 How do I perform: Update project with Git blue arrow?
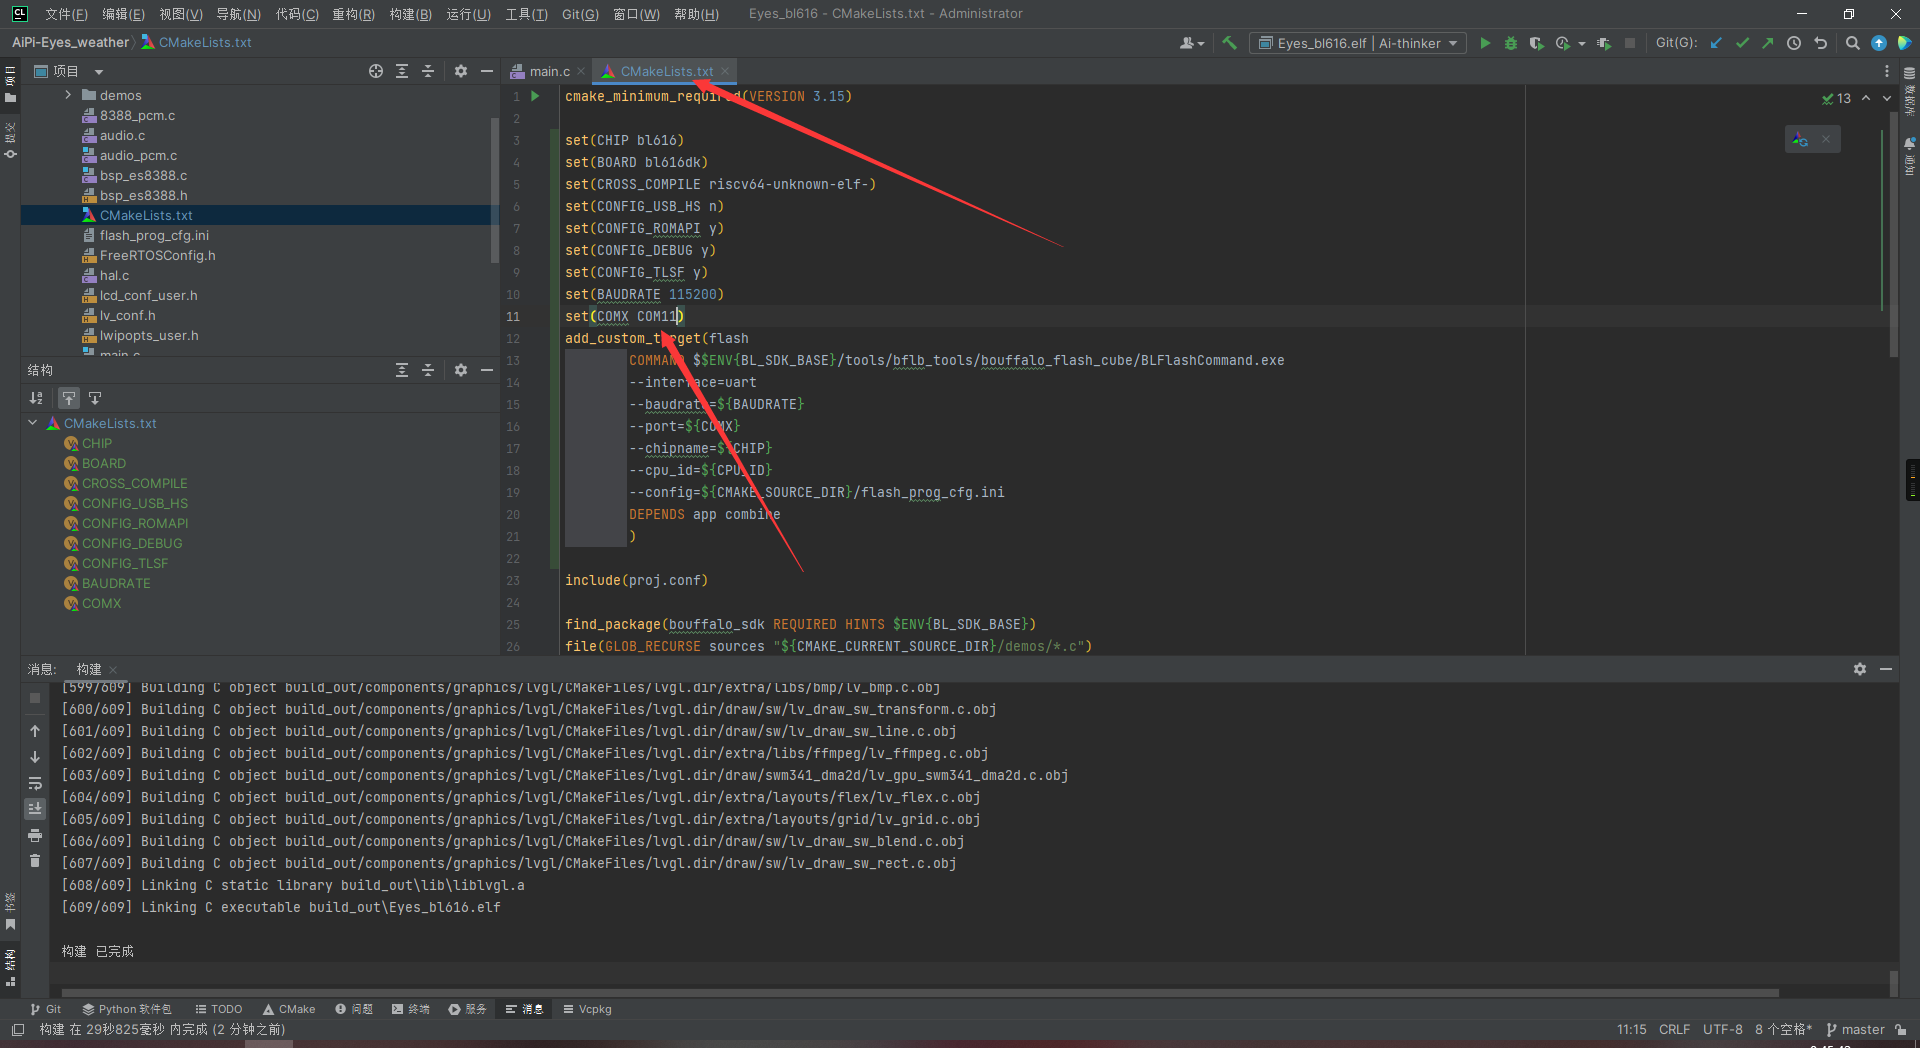coord(1716,43)
